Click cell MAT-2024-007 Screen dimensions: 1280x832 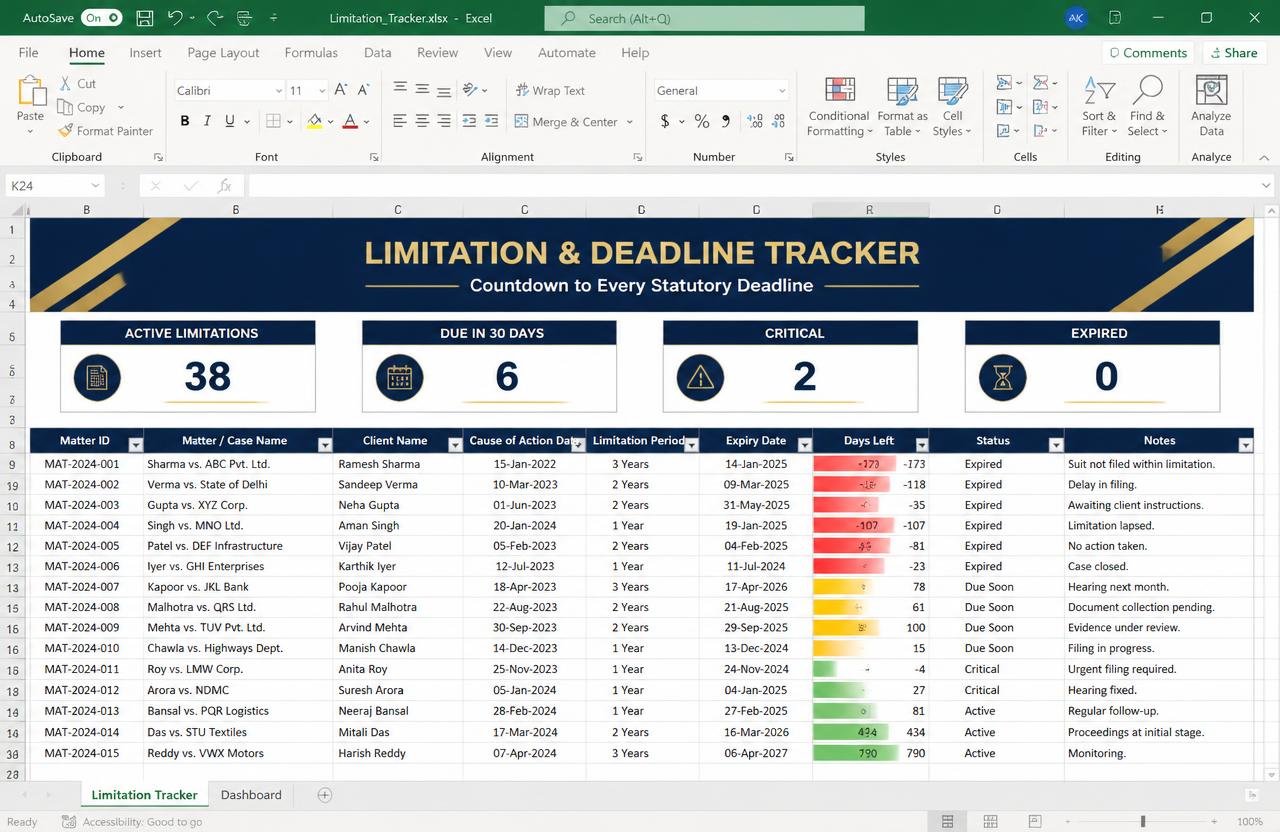[x=86, y=587]
